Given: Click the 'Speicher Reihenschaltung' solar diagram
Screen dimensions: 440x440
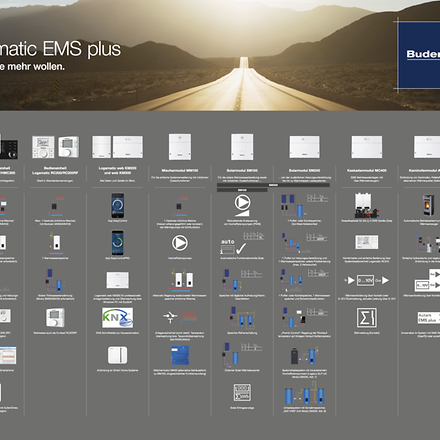Looking at the screenshot, I should (242, 317).
